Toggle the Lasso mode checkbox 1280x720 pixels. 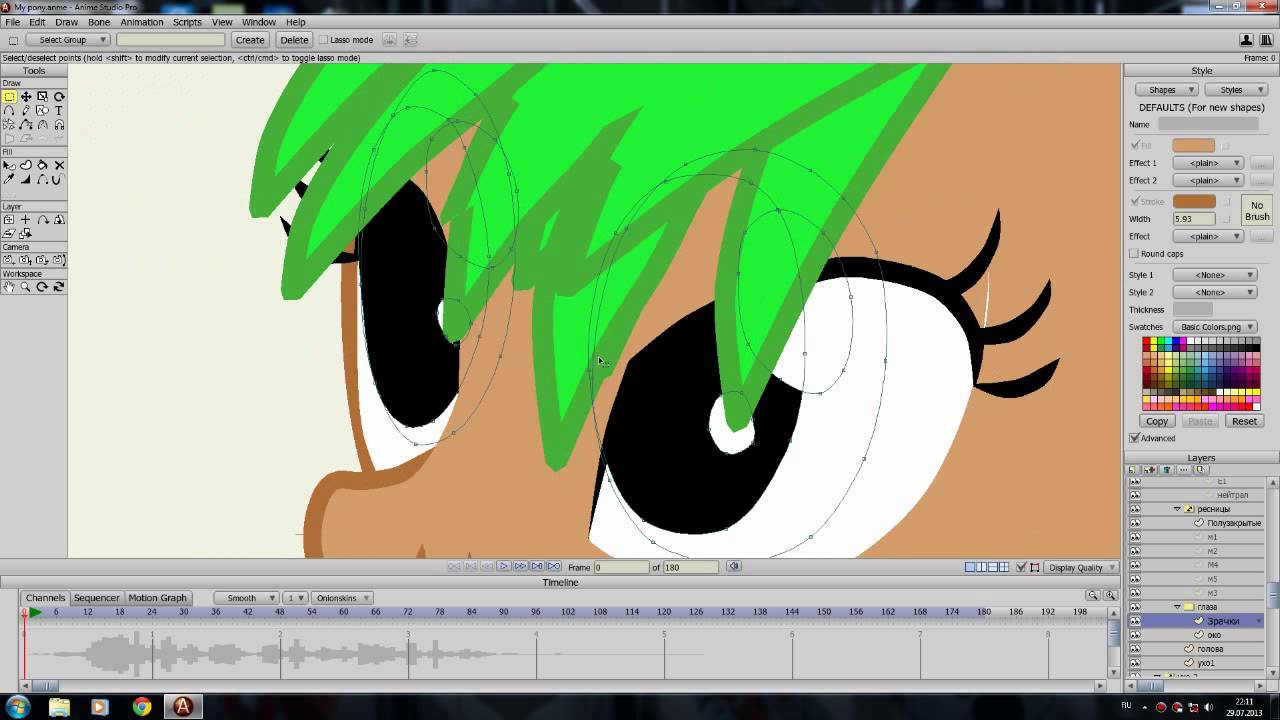pyautogui.click(x=323, y=40)
